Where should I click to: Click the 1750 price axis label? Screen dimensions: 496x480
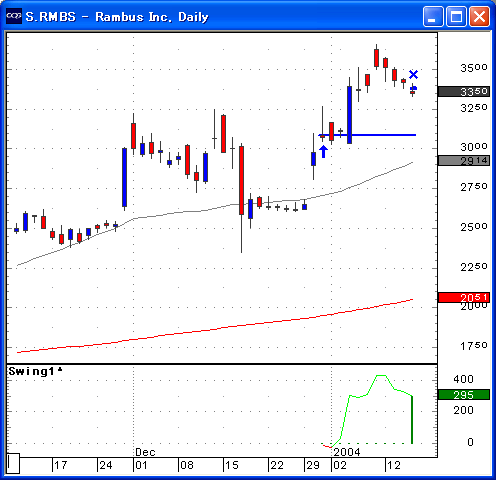[474, 346]
